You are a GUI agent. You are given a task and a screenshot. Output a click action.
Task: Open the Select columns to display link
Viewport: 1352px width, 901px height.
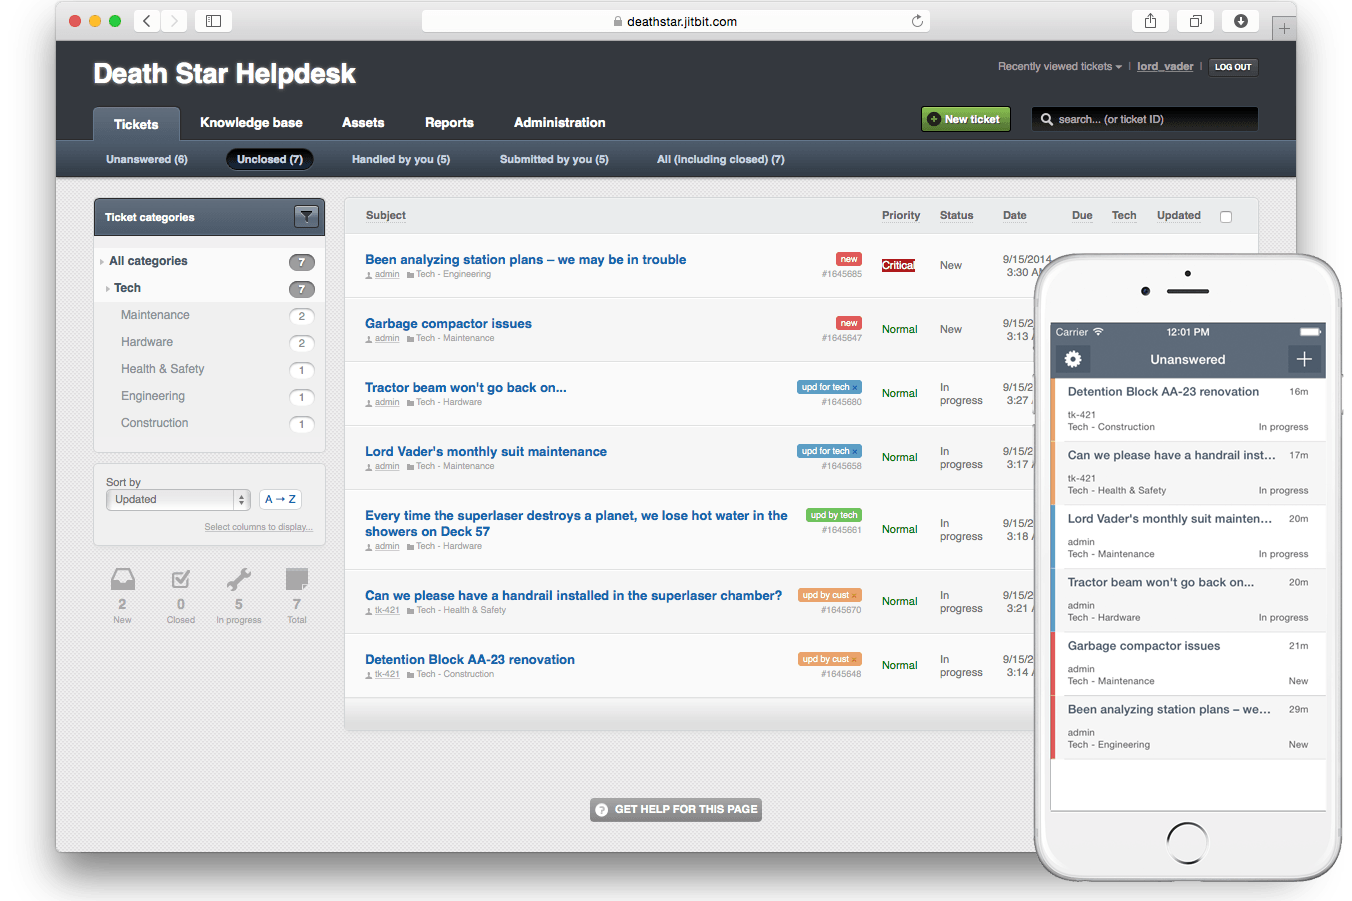click(257, 526)
